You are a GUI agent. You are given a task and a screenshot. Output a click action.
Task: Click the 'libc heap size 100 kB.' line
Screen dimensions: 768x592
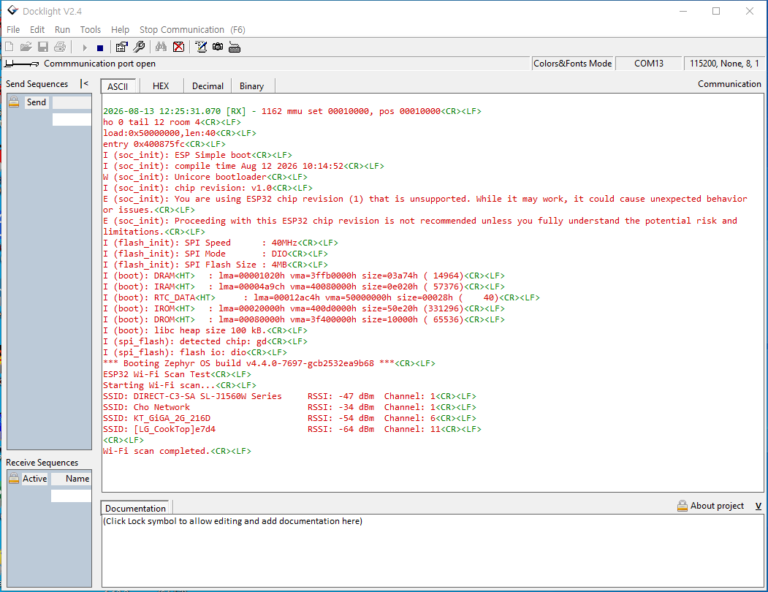click(205, 331)
